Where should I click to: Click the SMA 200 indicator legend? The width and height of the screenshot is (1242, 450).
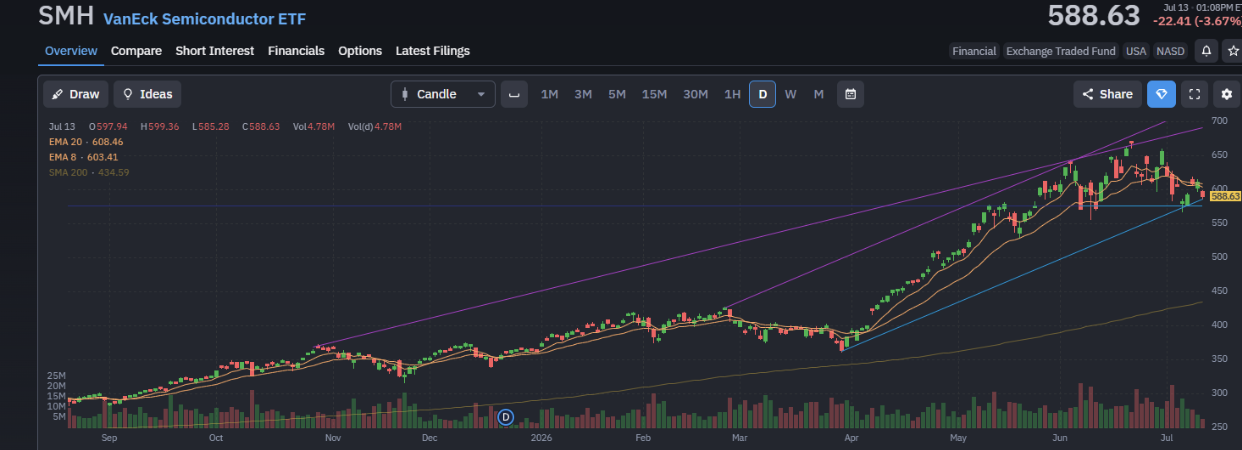click(89, 172)
